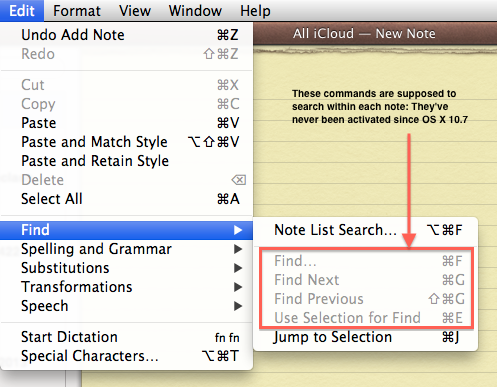The image size is (497, 387).
Task: Click the Find submenu arrow
Action: pos(238,230)
